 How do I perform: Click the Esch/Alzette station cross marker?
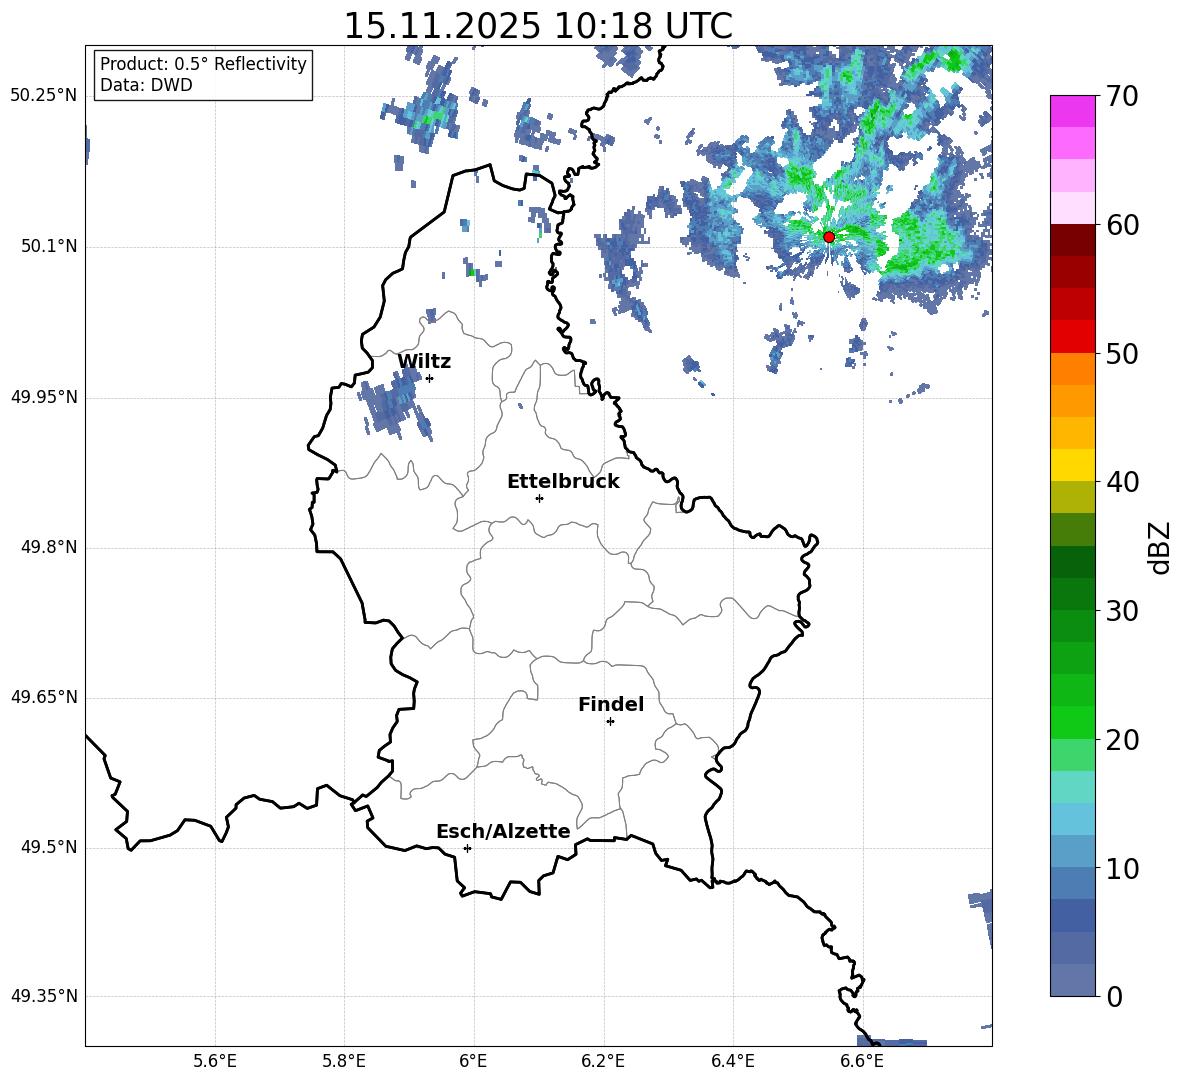click(467, 848)
